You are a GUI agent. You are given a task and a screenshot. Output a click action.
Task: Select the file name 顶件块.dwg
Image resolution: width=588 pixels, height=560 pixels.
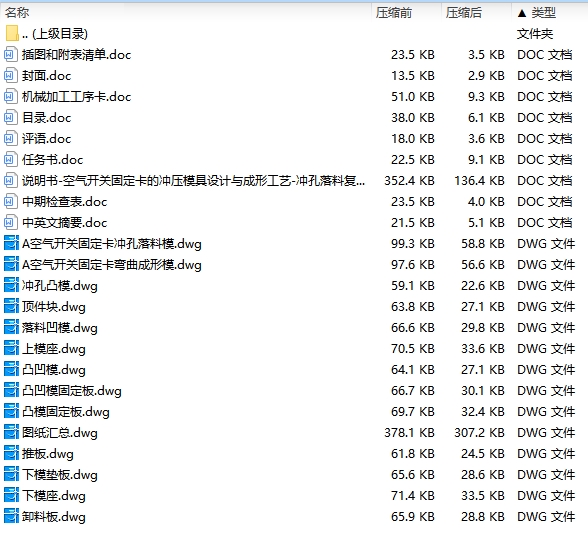(x=54, y=307)
